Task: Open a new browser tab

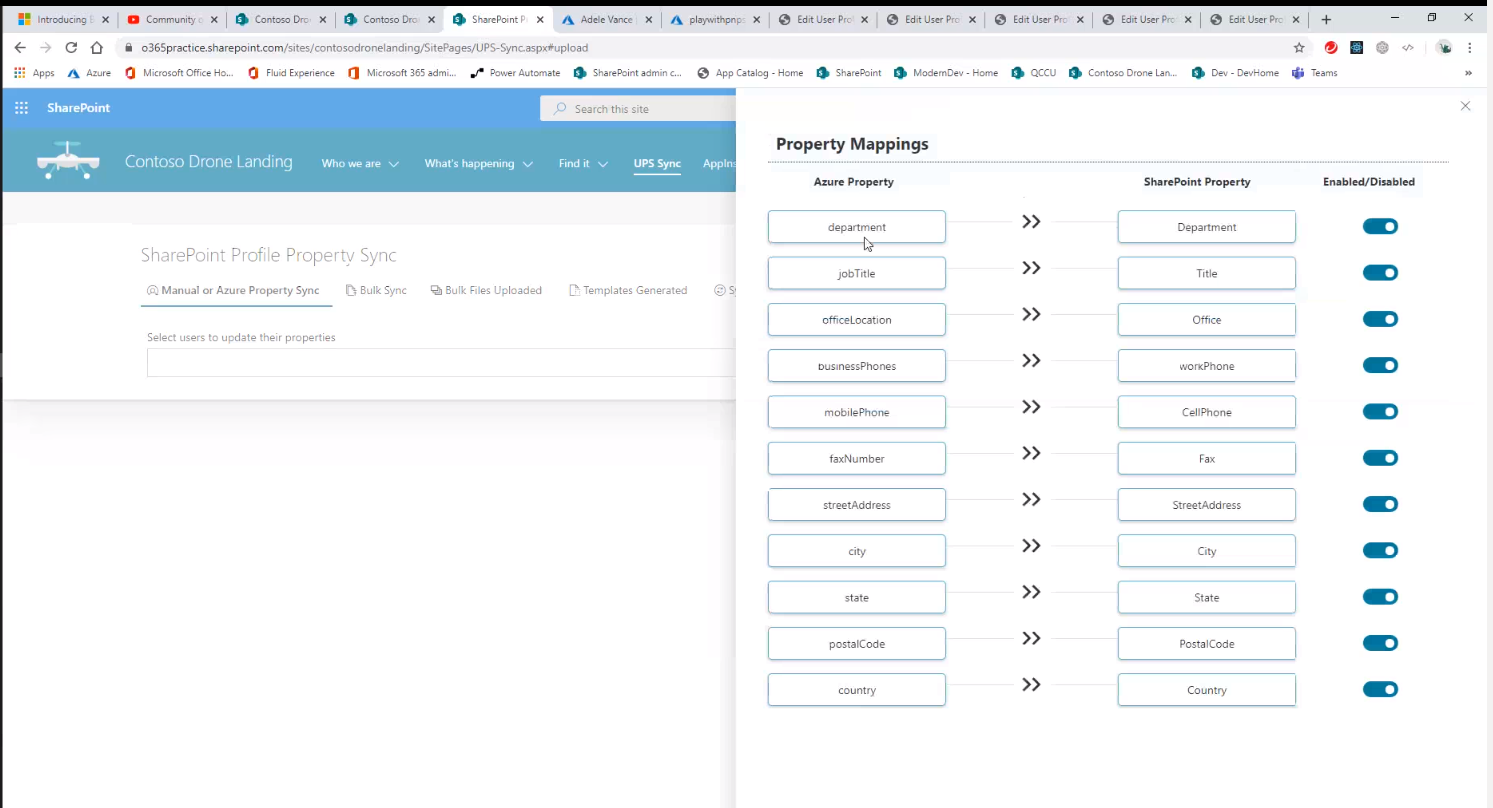Action: click(x=1326, y=19)
